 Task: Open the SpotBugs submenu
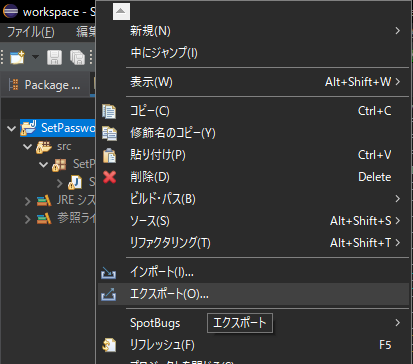point(254,323)
